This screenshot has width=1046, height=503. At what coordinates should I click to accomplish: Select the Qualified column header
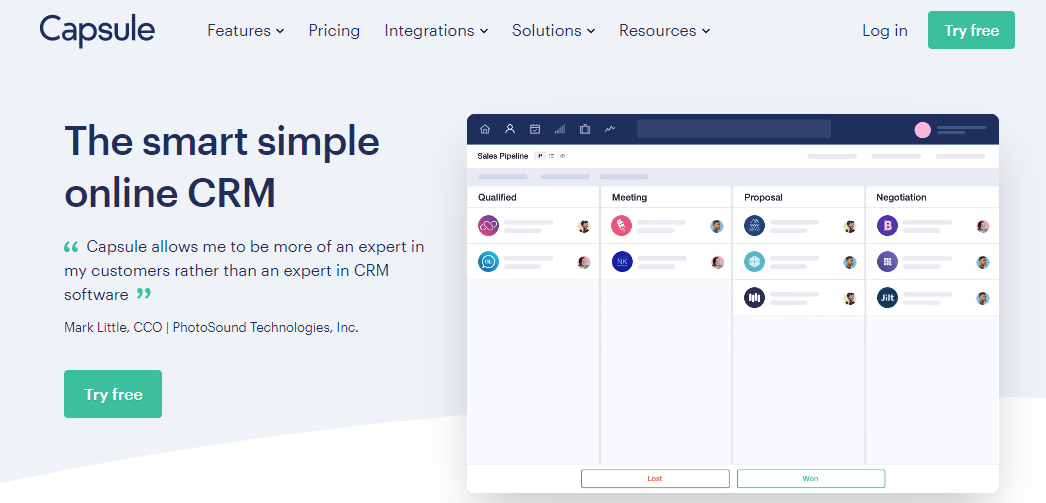coord(497,197)
